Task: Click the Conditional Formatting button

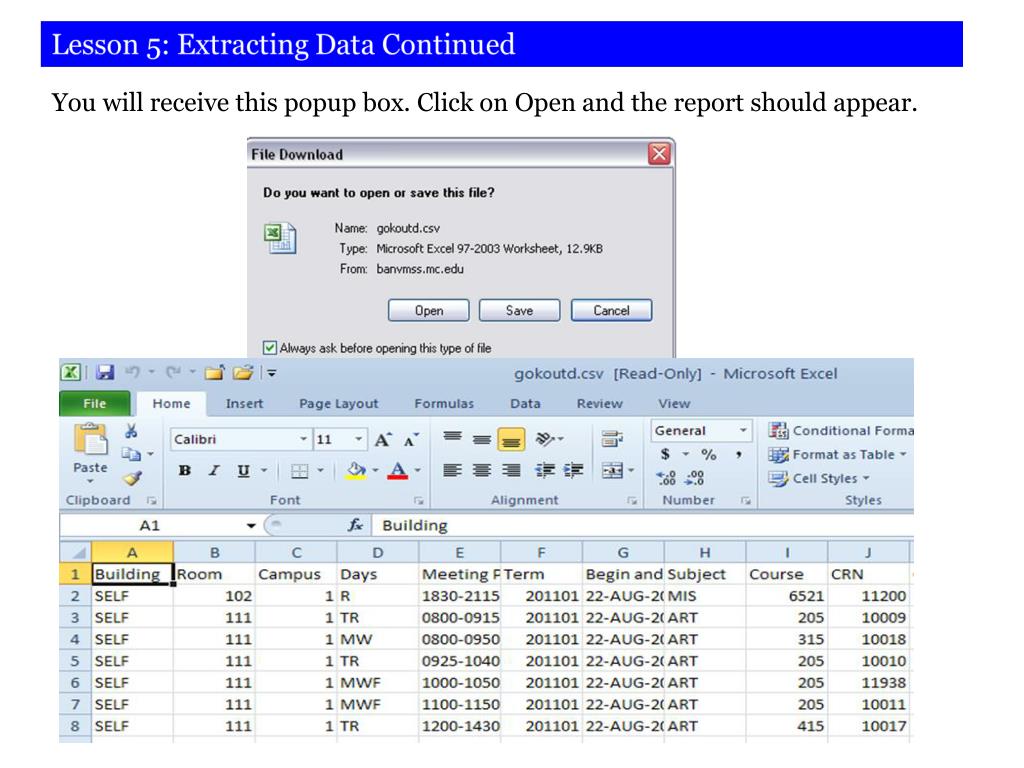Action: (840, 430)
